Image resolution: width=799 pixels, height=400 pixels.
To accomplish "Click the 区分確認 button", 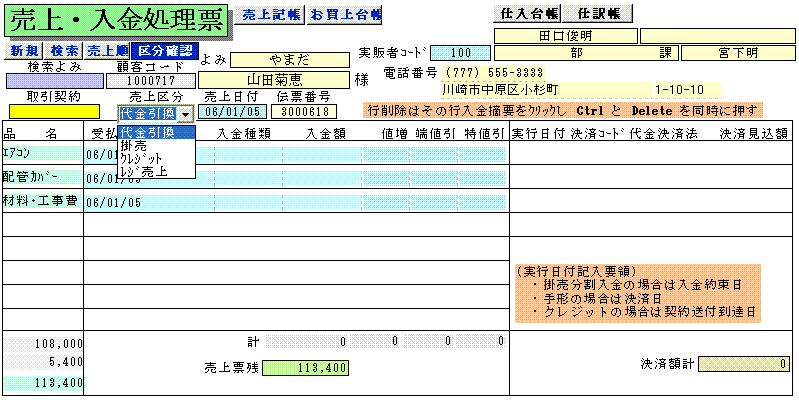I will point(165,50).
